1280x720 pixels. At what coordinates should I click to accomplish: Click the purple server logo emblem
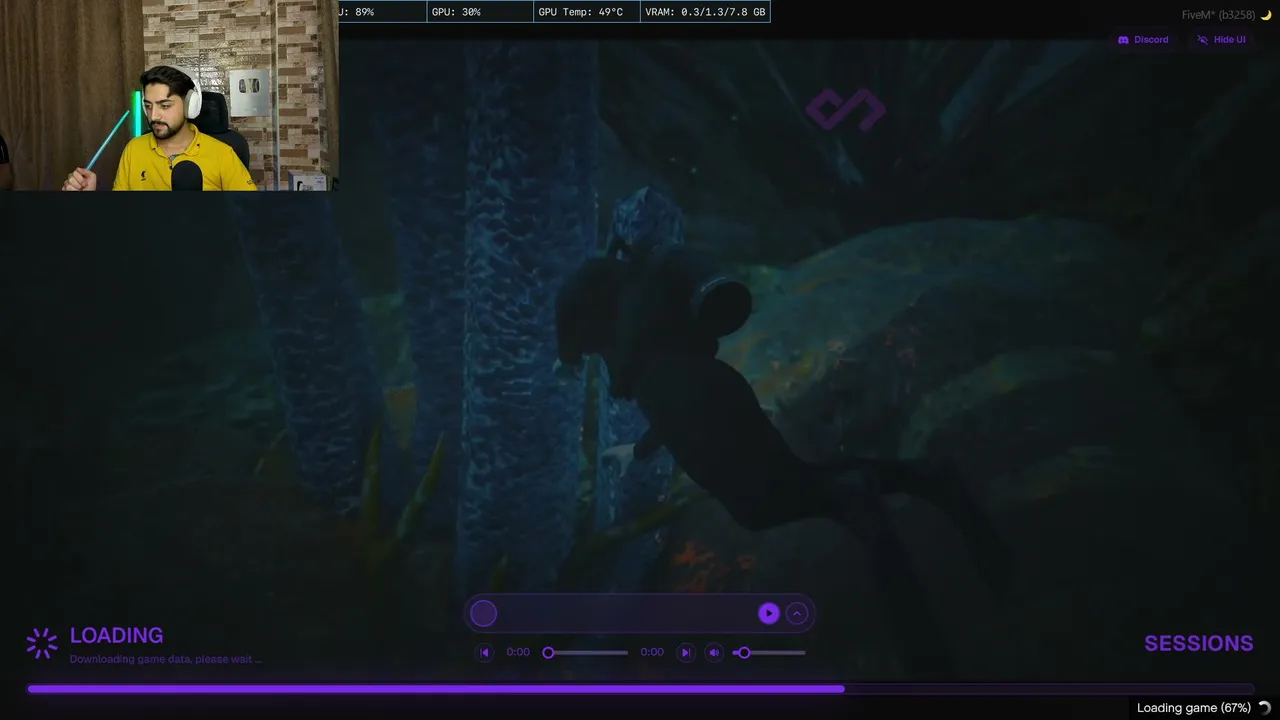[846, 110]
